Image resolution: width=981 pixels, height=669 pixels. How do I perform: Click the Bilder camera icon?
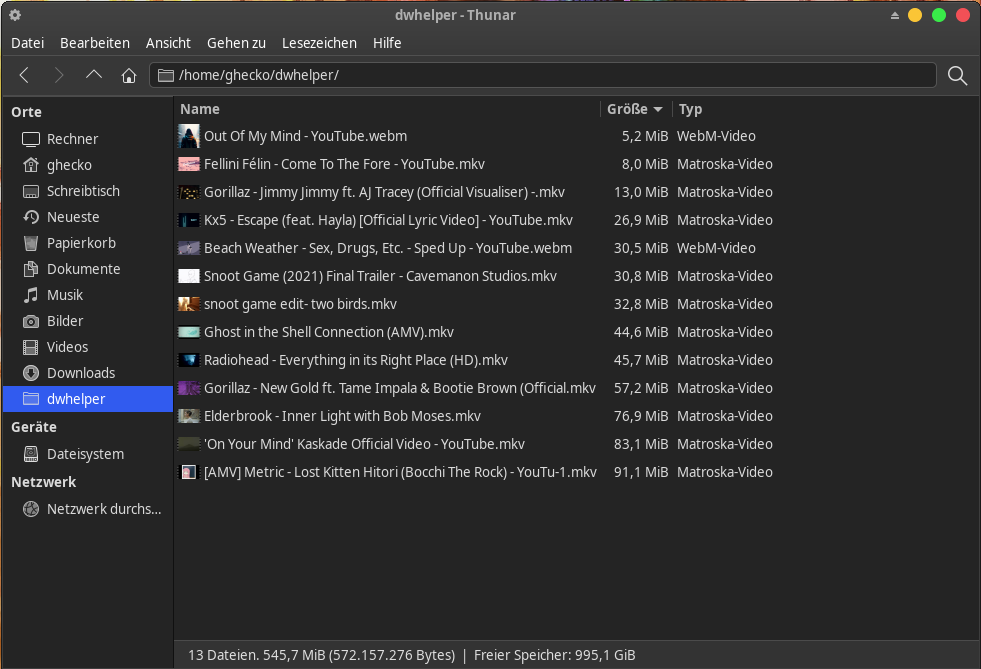[31, 321]
